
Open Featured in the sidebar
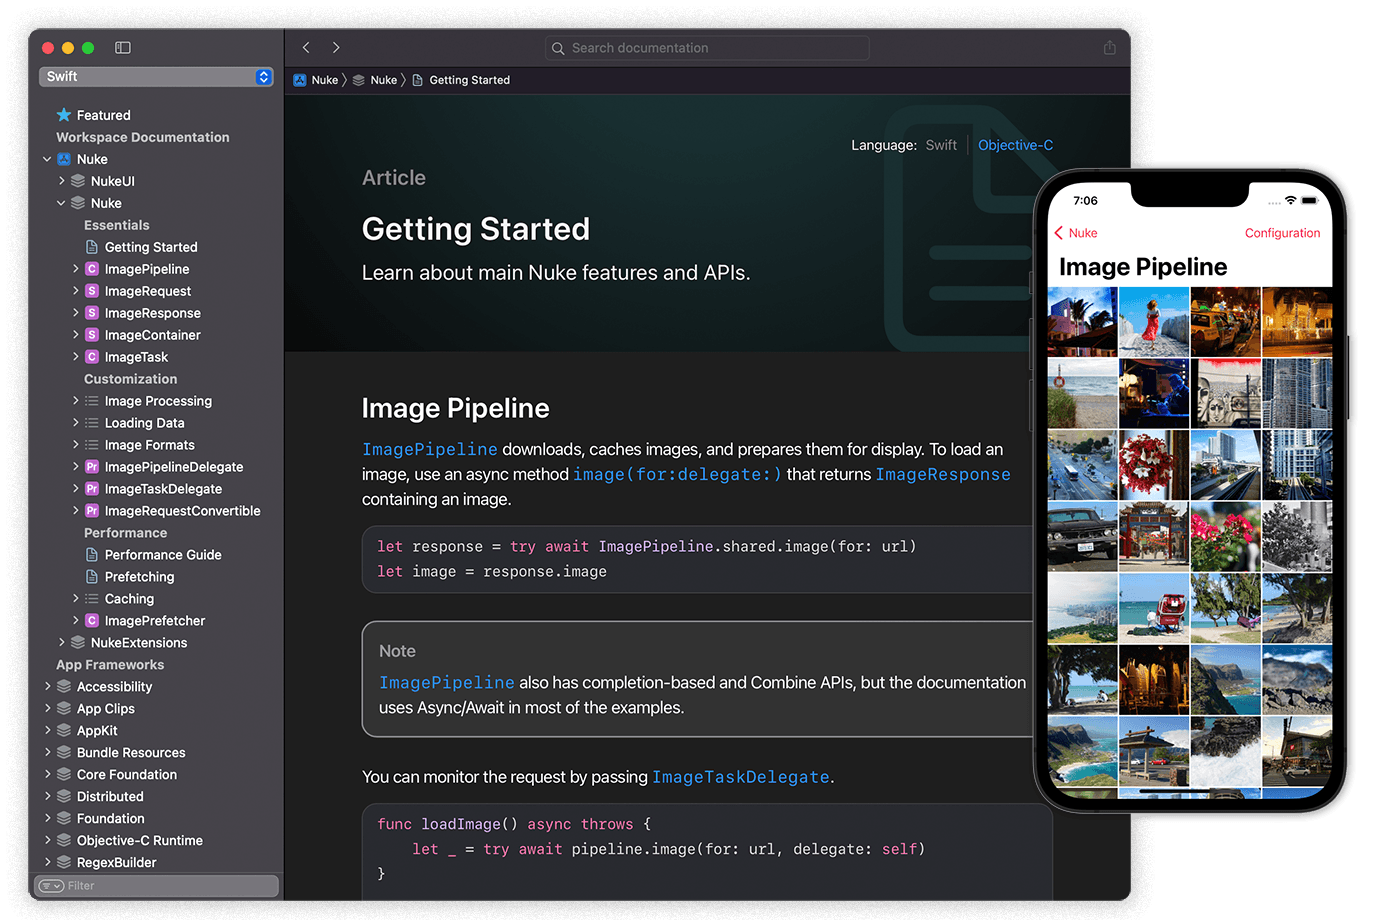[x=104, y=115]
